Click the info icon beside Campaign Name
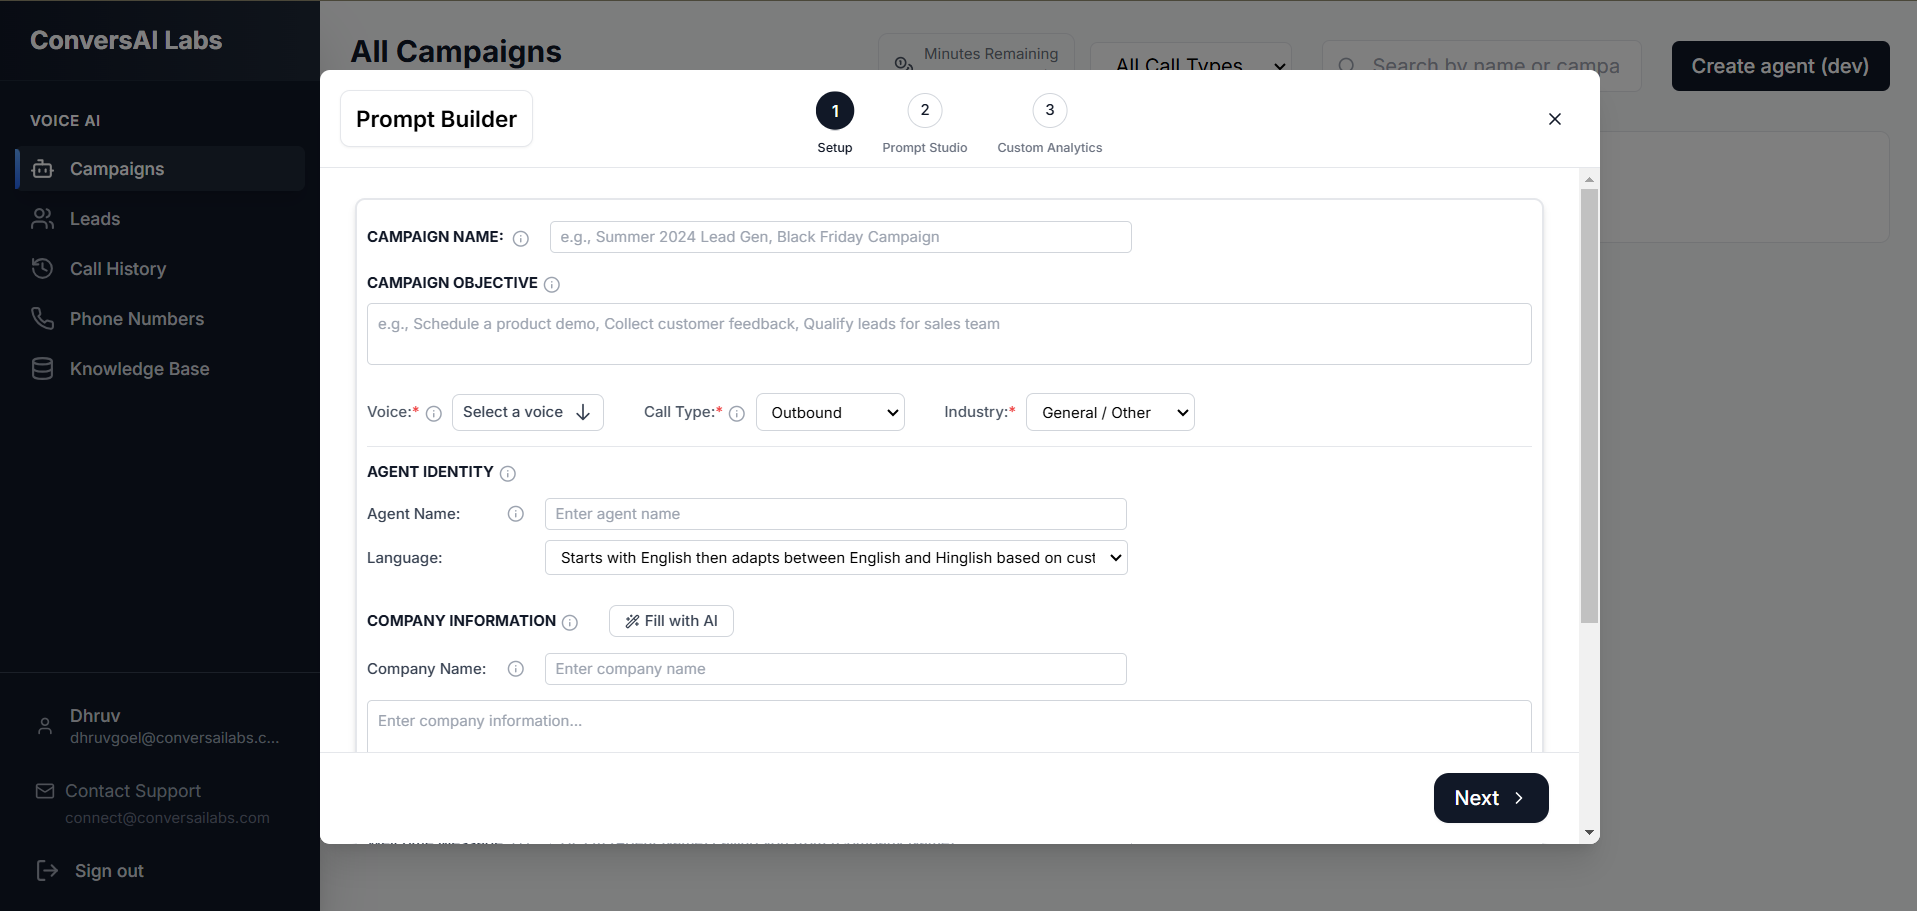 click(x=521, y=238)
